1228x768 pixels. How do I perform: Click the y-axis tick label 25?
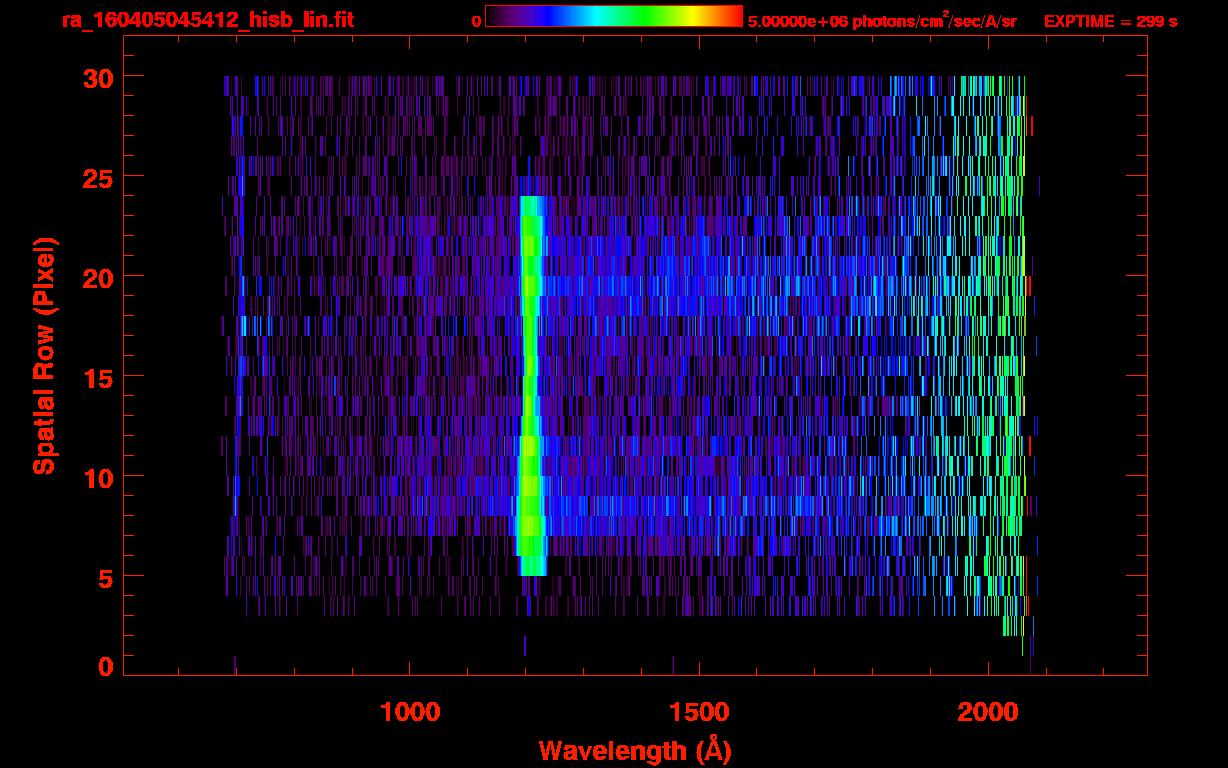point(98,177)
